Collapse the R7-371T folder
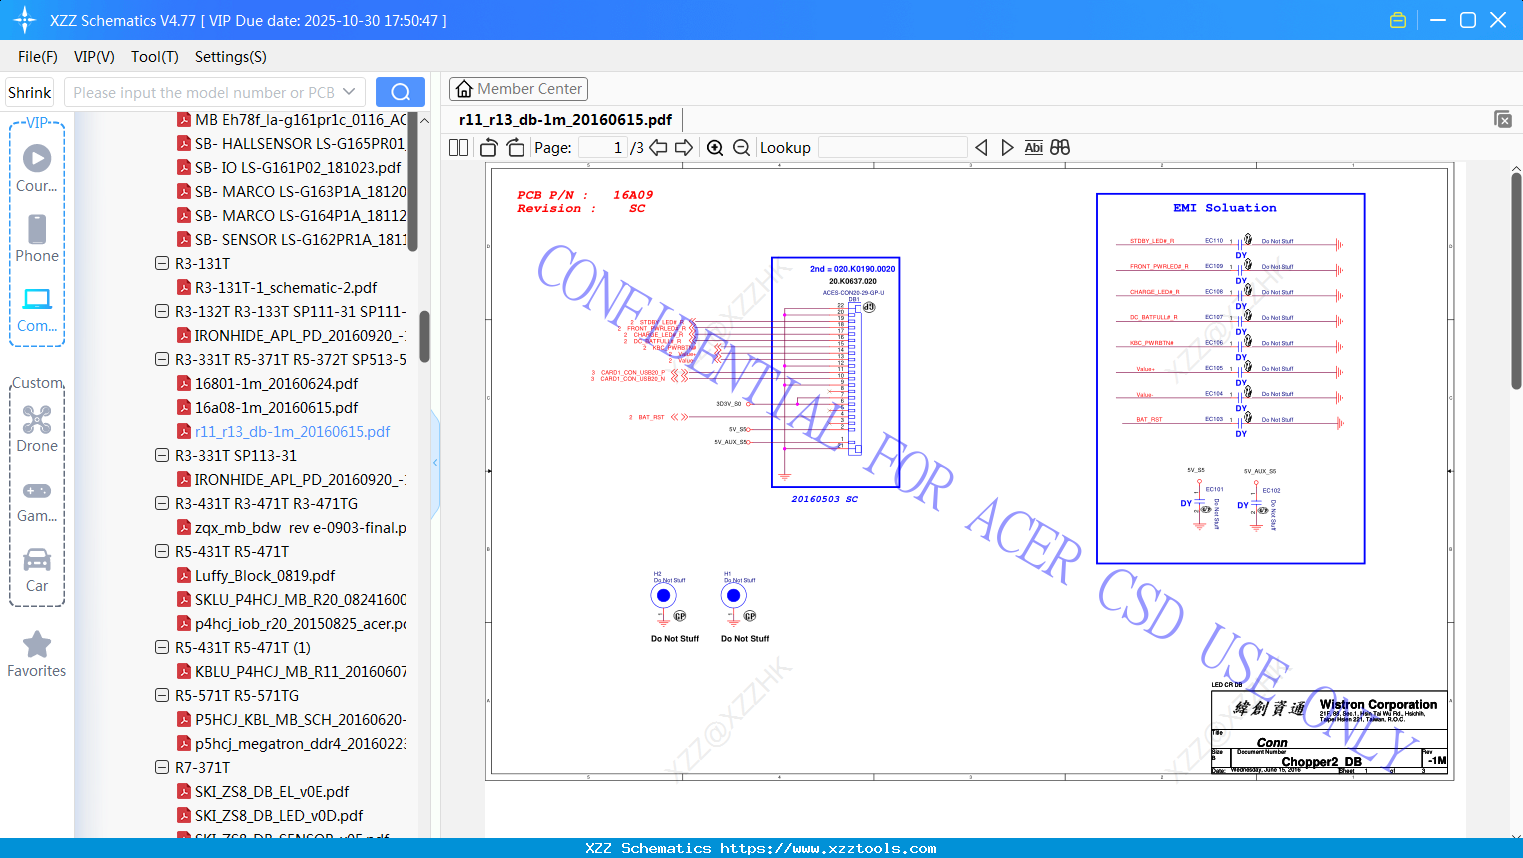 coord(162,767)
